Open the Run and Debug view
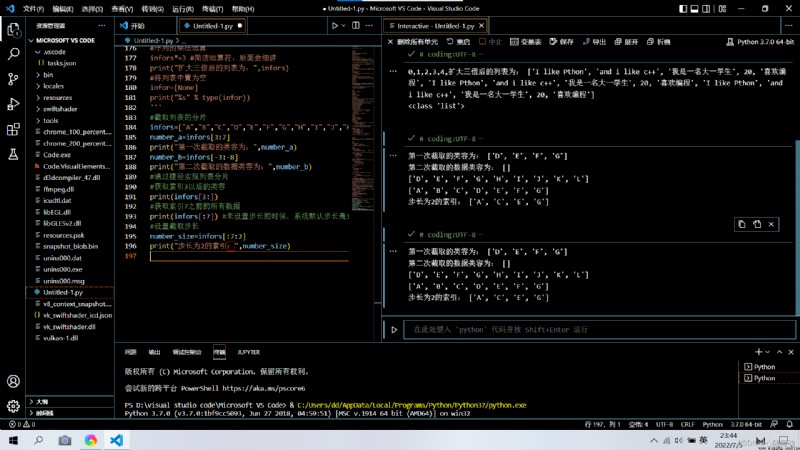The height and width of the screenshot is (450, 800). click(x=14, y=104)
